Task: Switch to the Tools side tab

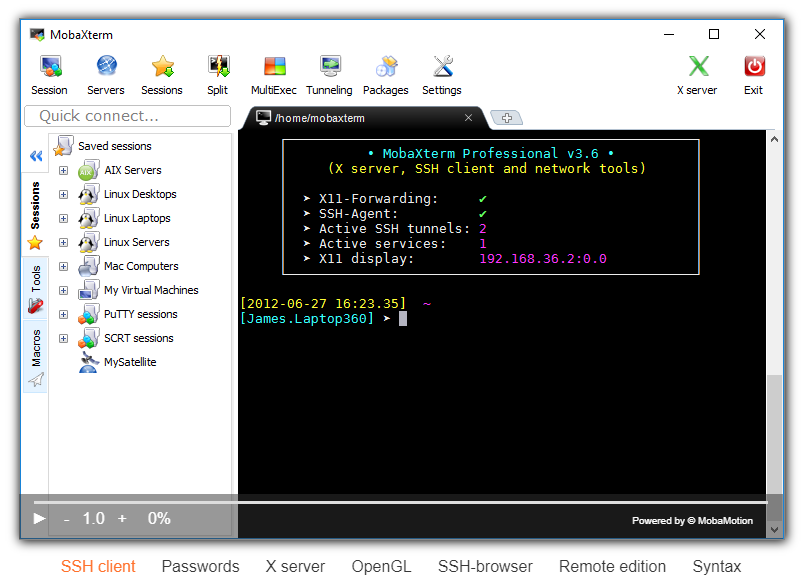Action: pyautogui.click(x=35, y=288)
